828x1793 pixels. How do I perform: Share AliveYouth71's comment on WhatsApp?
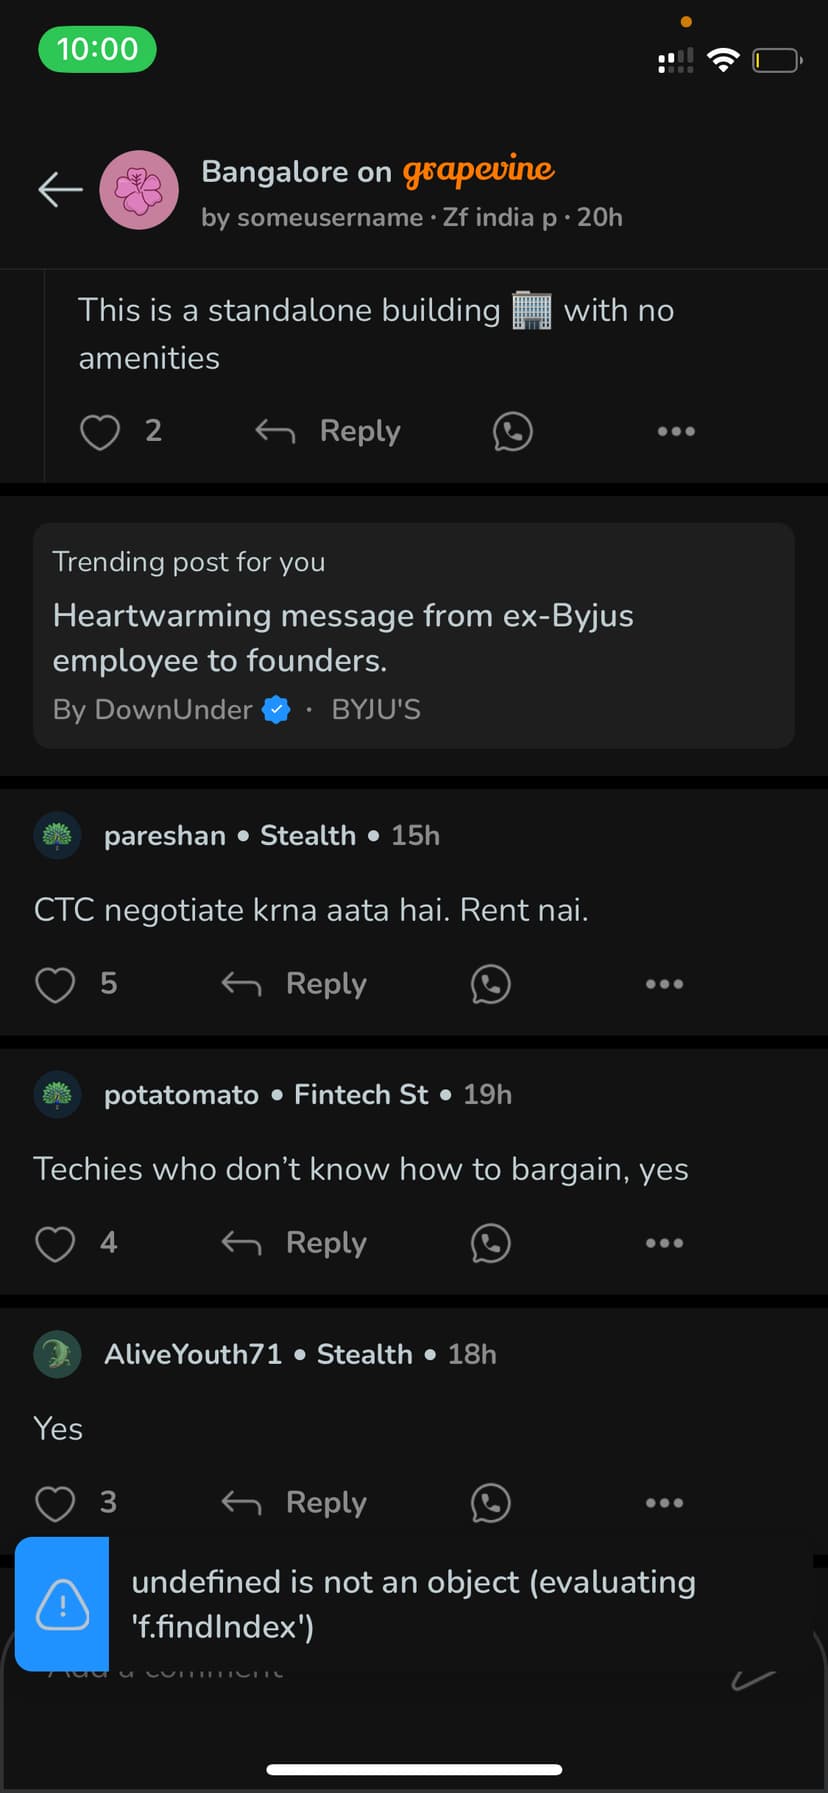coord(490,1502)
